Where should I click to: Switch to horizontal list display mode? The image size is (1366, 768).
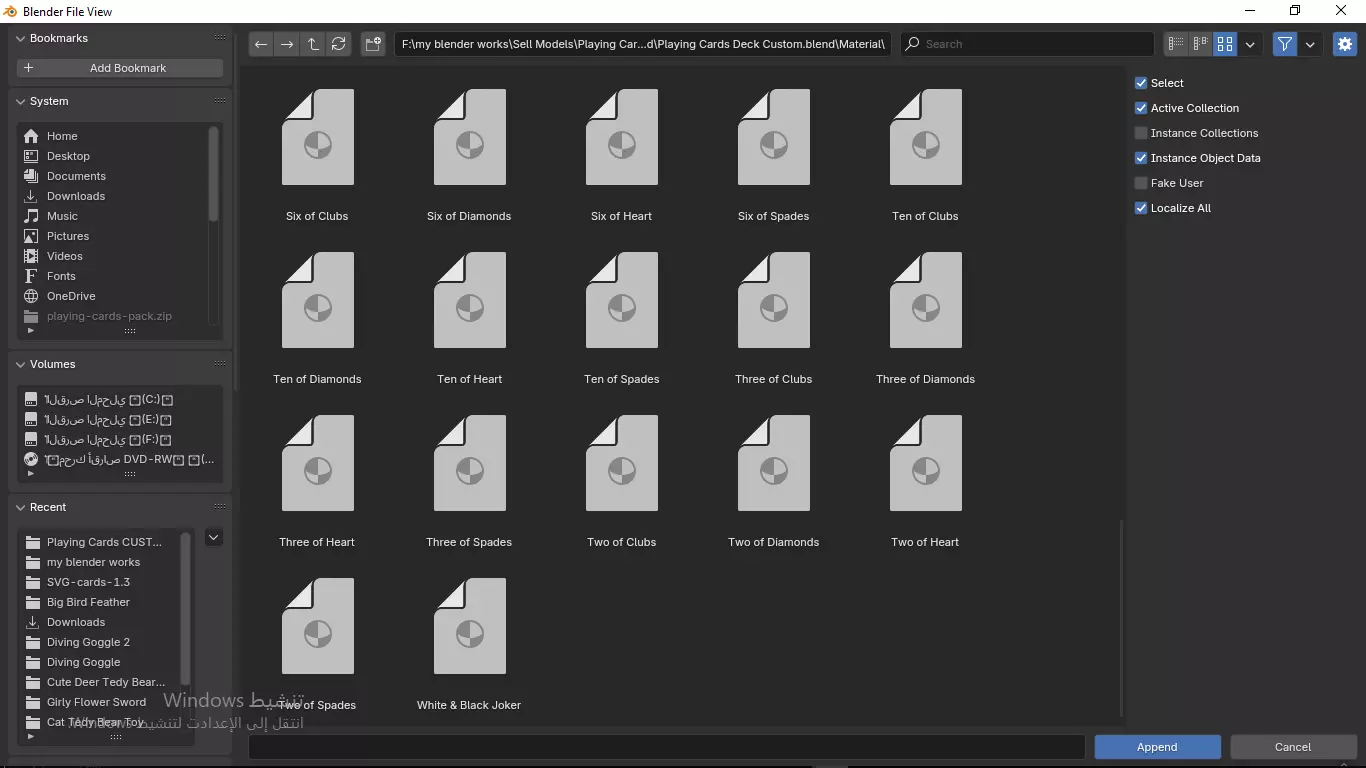(x=1200, y=44)
